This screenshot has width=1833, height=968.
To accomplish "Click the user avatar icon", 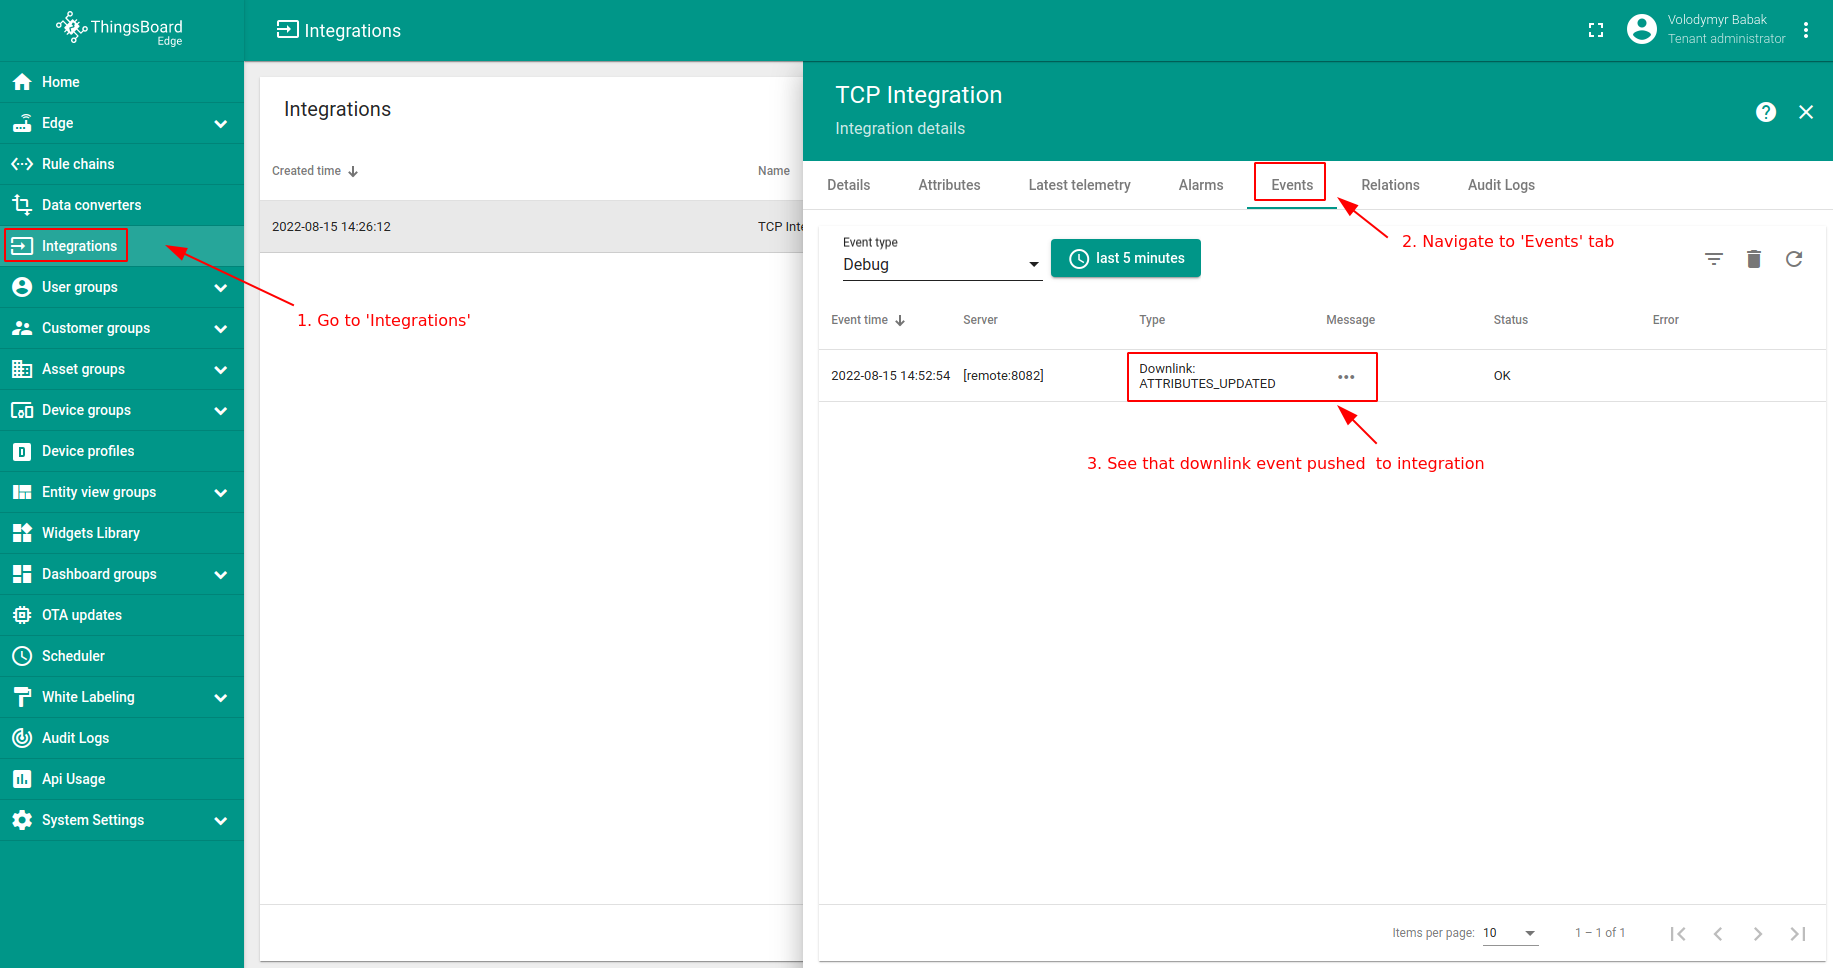I will tap(1641, 30).
